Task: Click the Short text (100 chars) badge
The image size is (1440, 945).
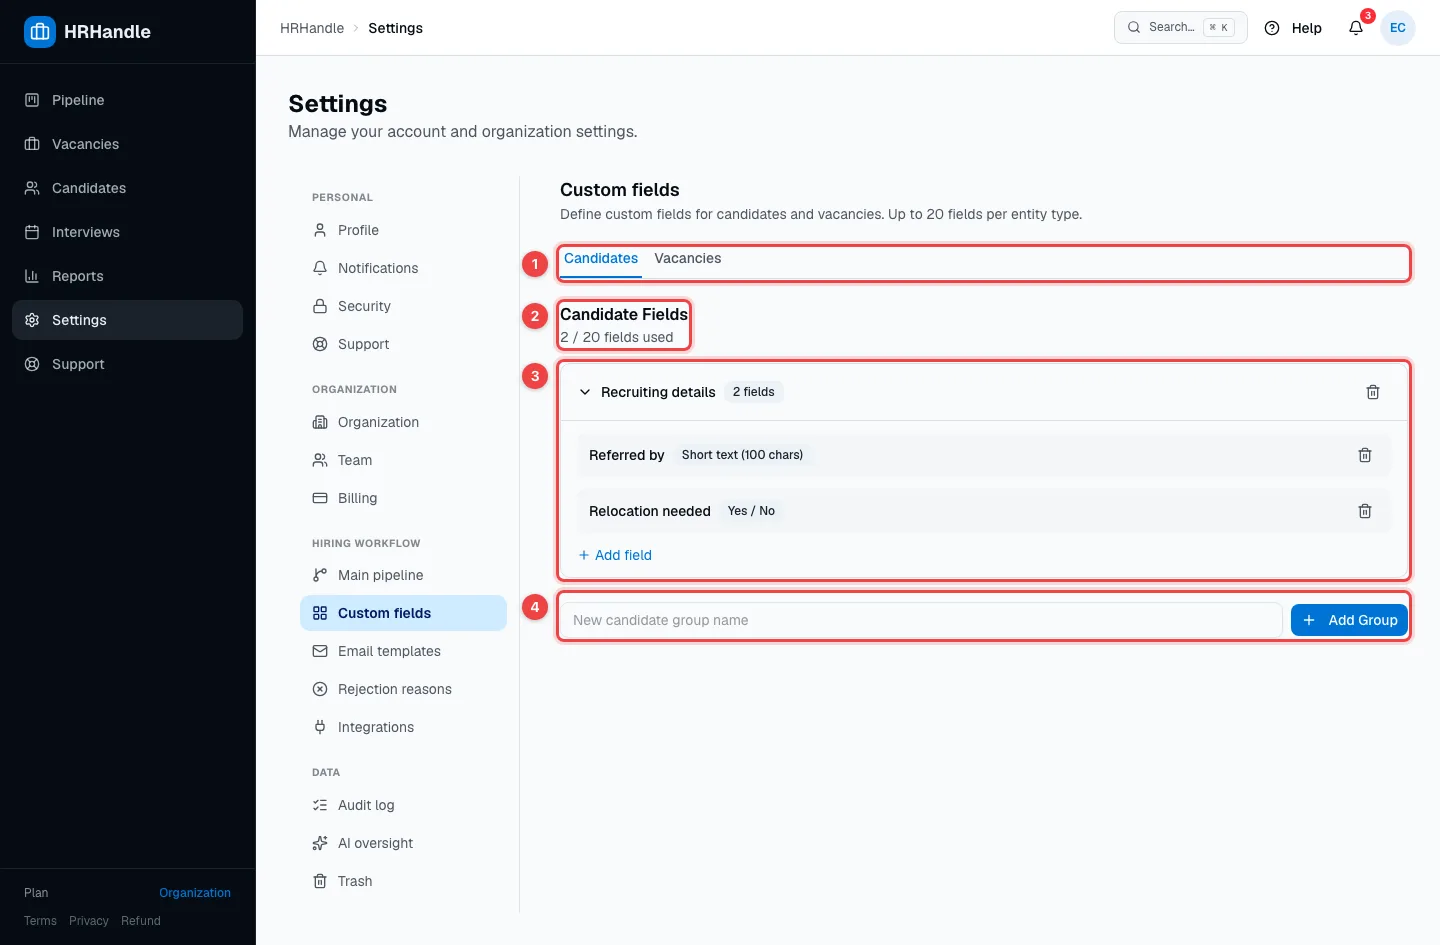Action: click(742, 455)
